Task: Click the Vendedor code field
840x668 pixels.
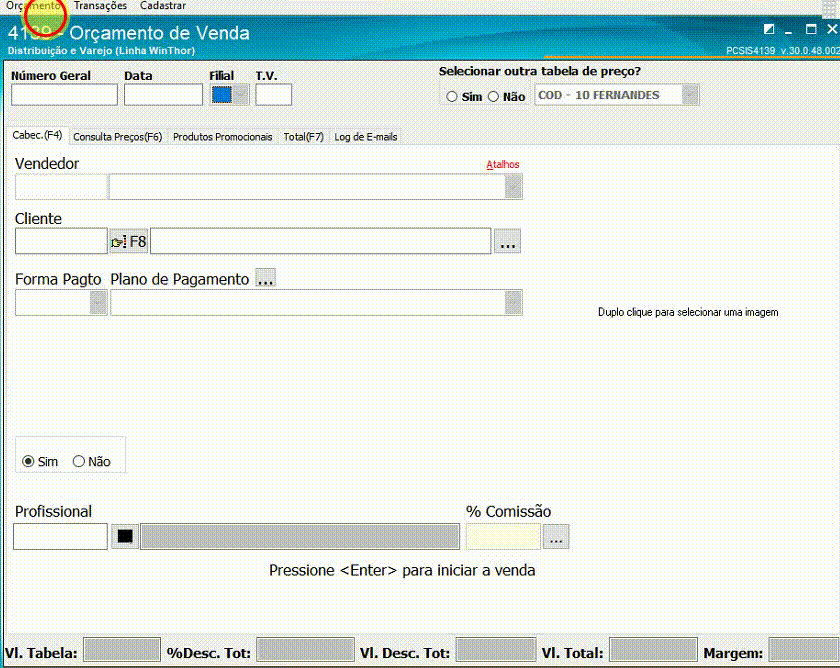Action: click(x=61, y=187)
